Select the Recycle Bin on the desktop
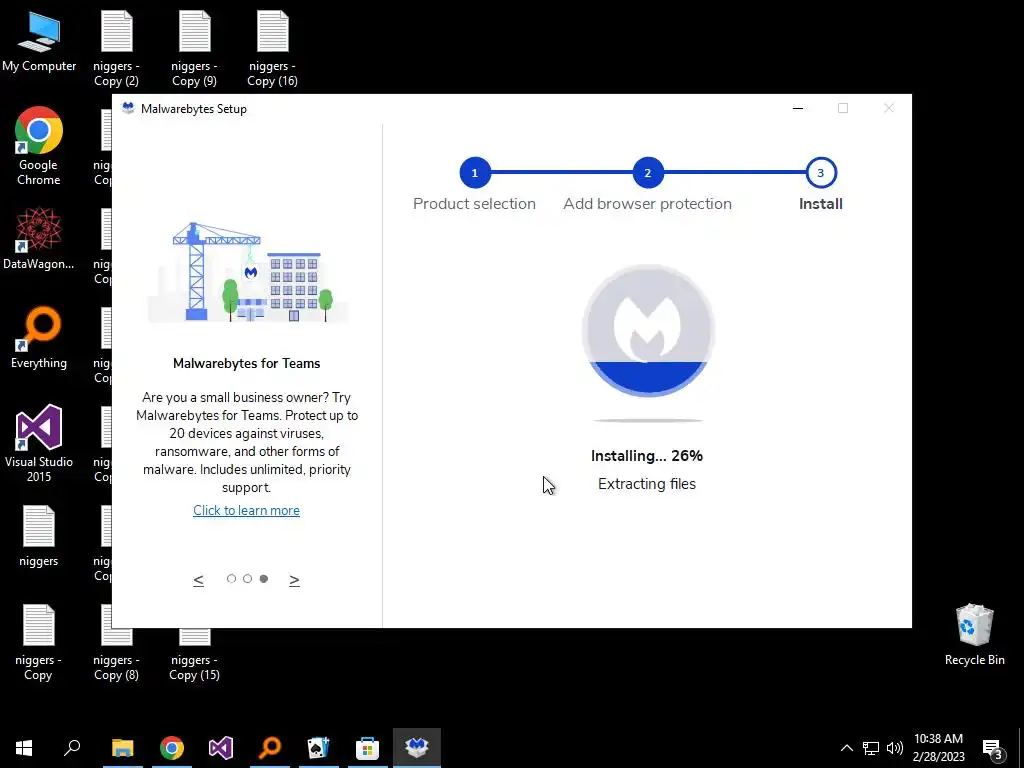Viewport: 1024px width, 768px height. (974, 635)
